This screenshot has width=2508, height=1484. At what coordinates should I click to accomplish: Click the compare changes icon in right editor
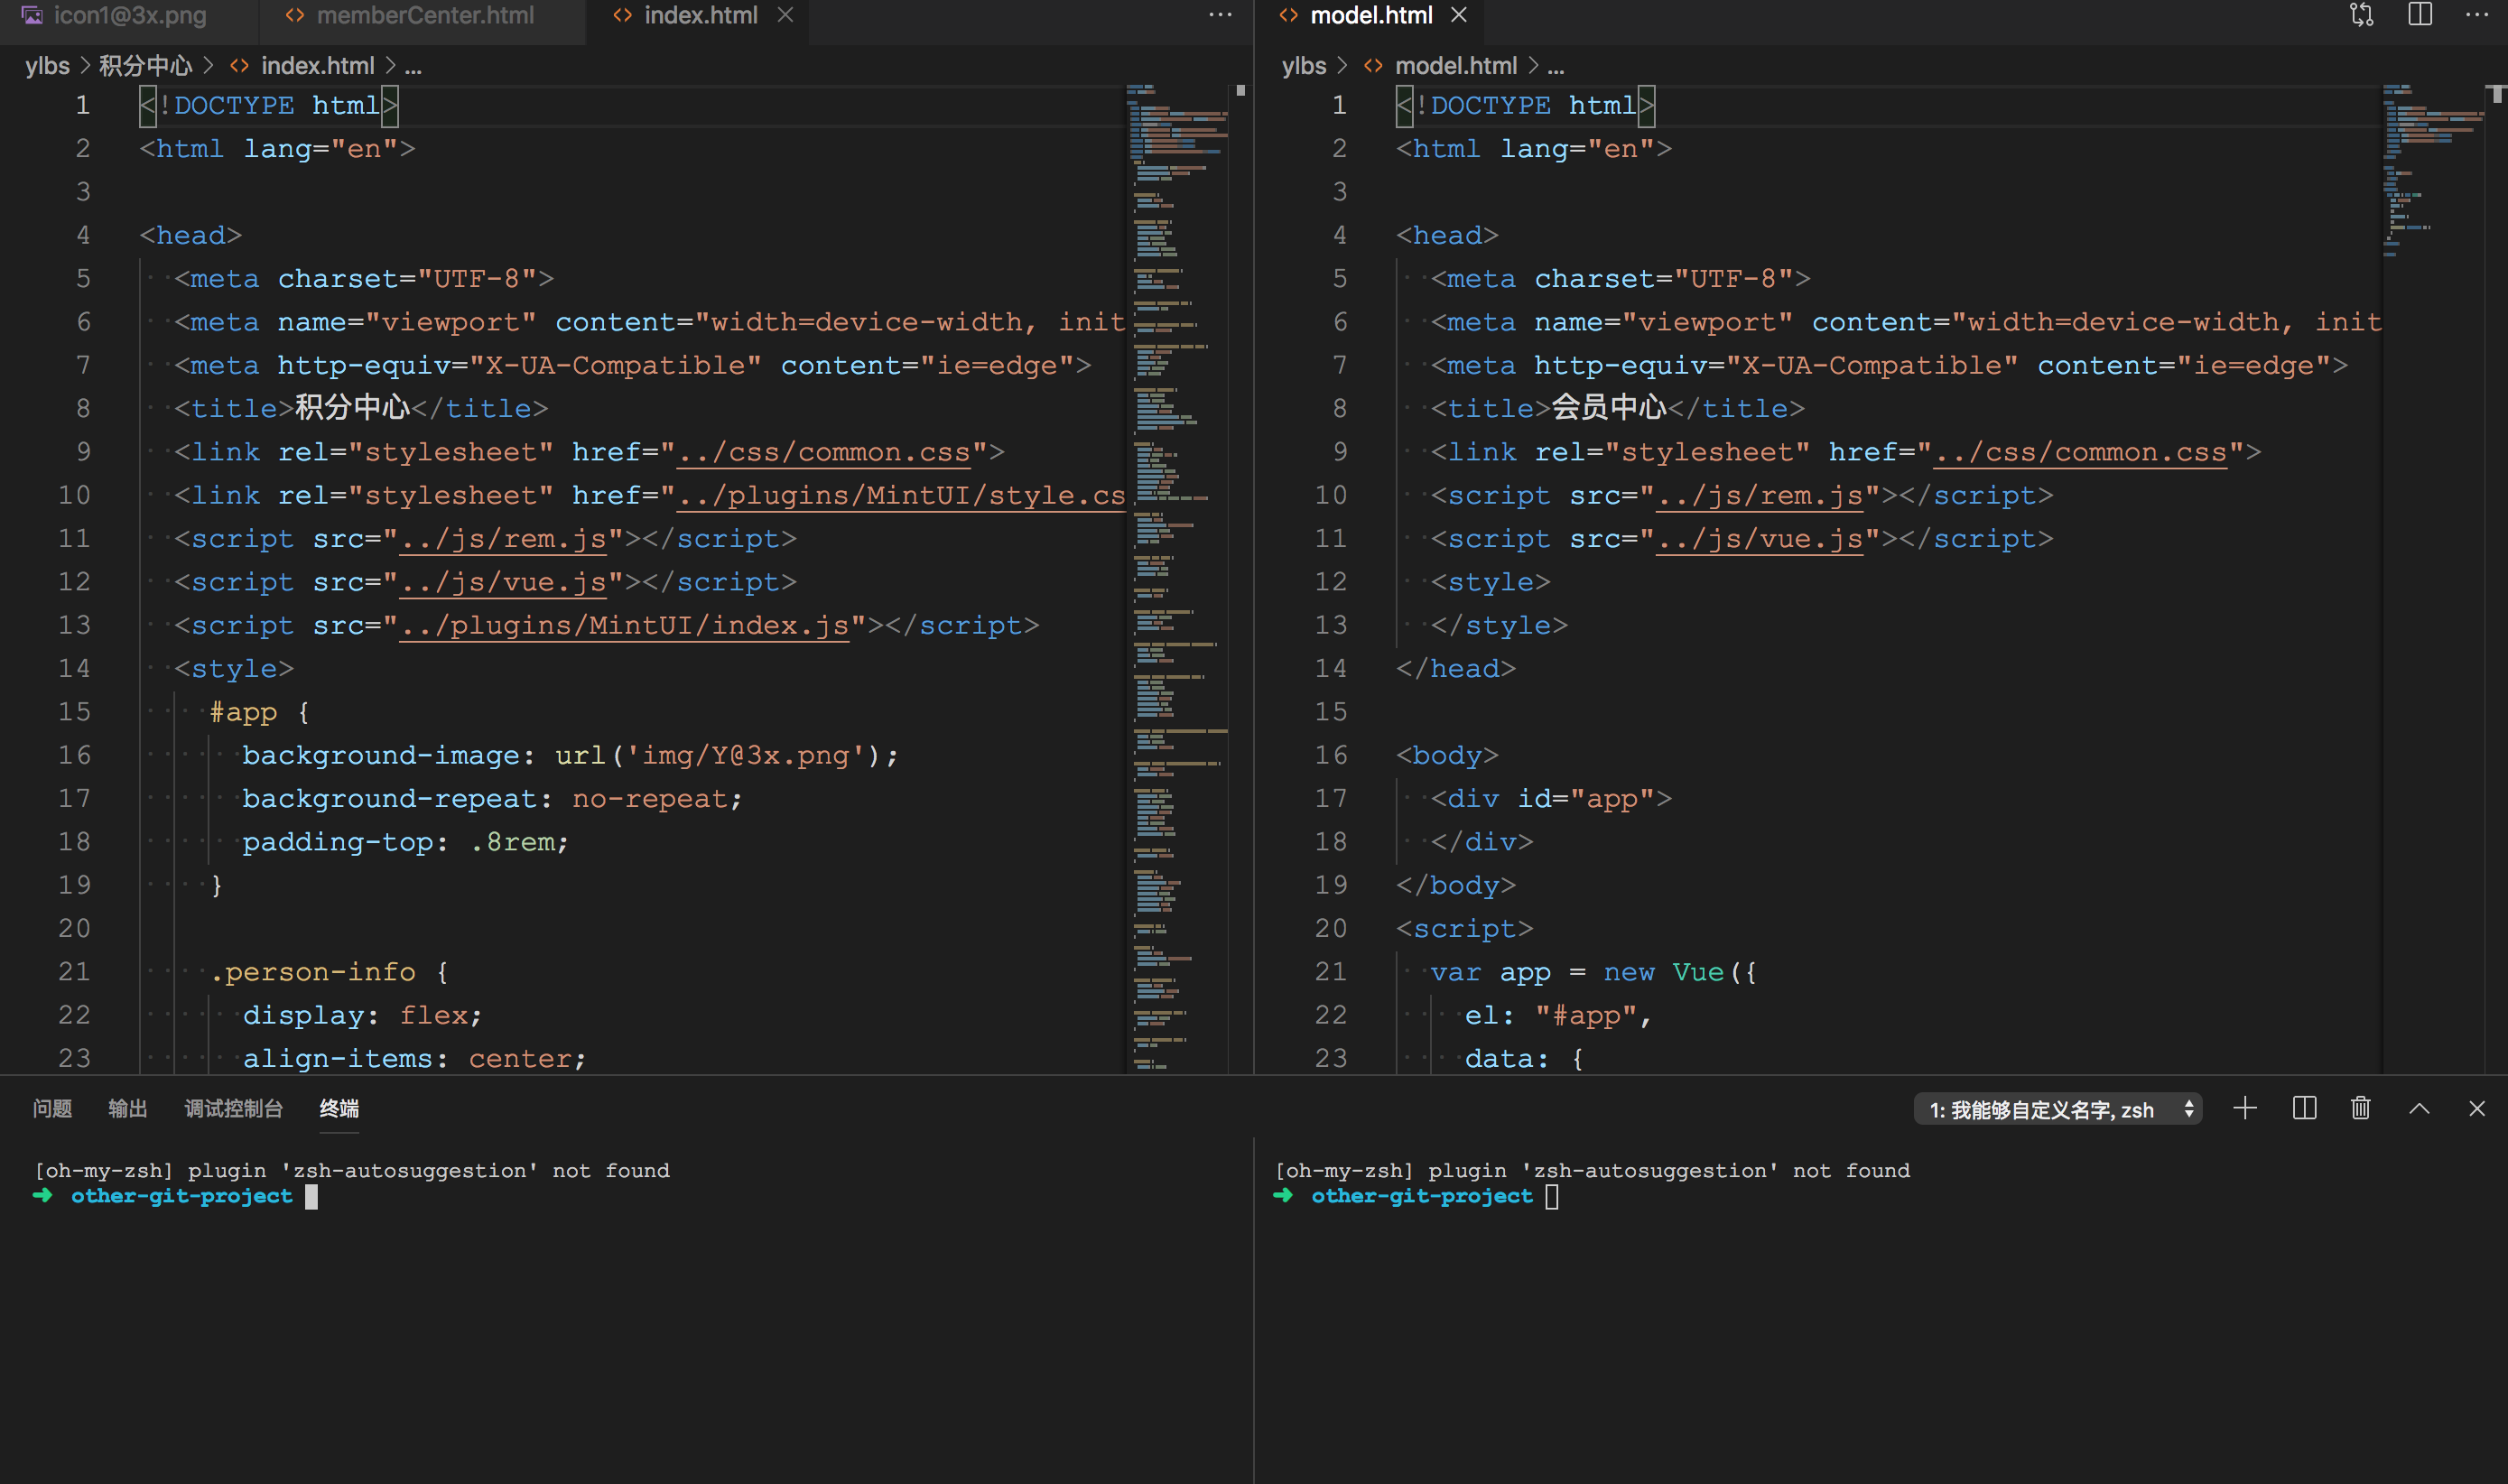point(2361,15)
